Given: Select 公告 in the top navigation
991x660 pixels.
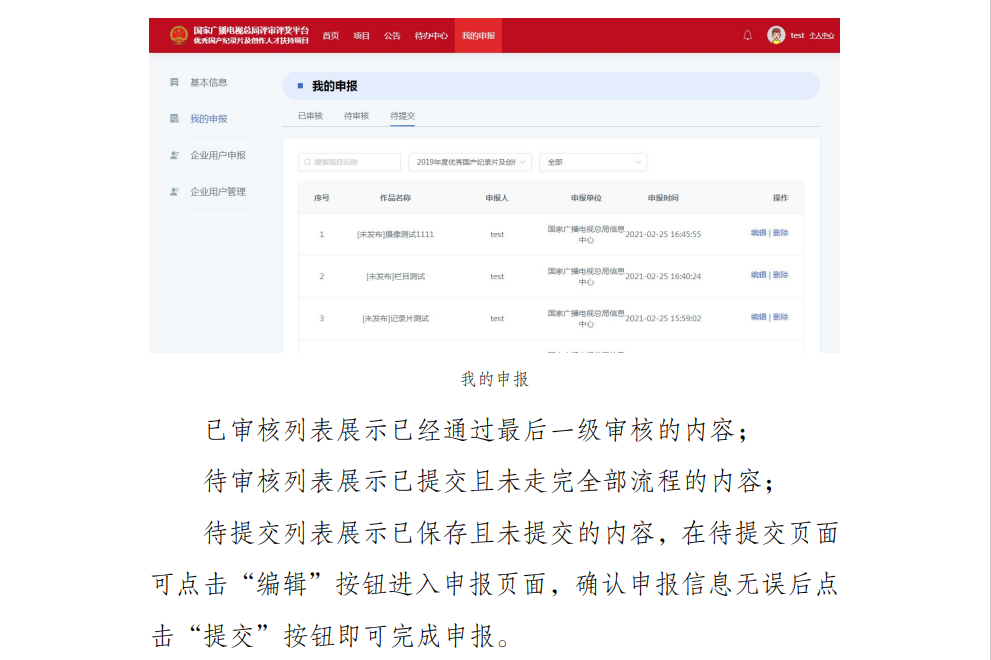Looking at the screenshot, I should pyautogui.click(x=392, y=36).
